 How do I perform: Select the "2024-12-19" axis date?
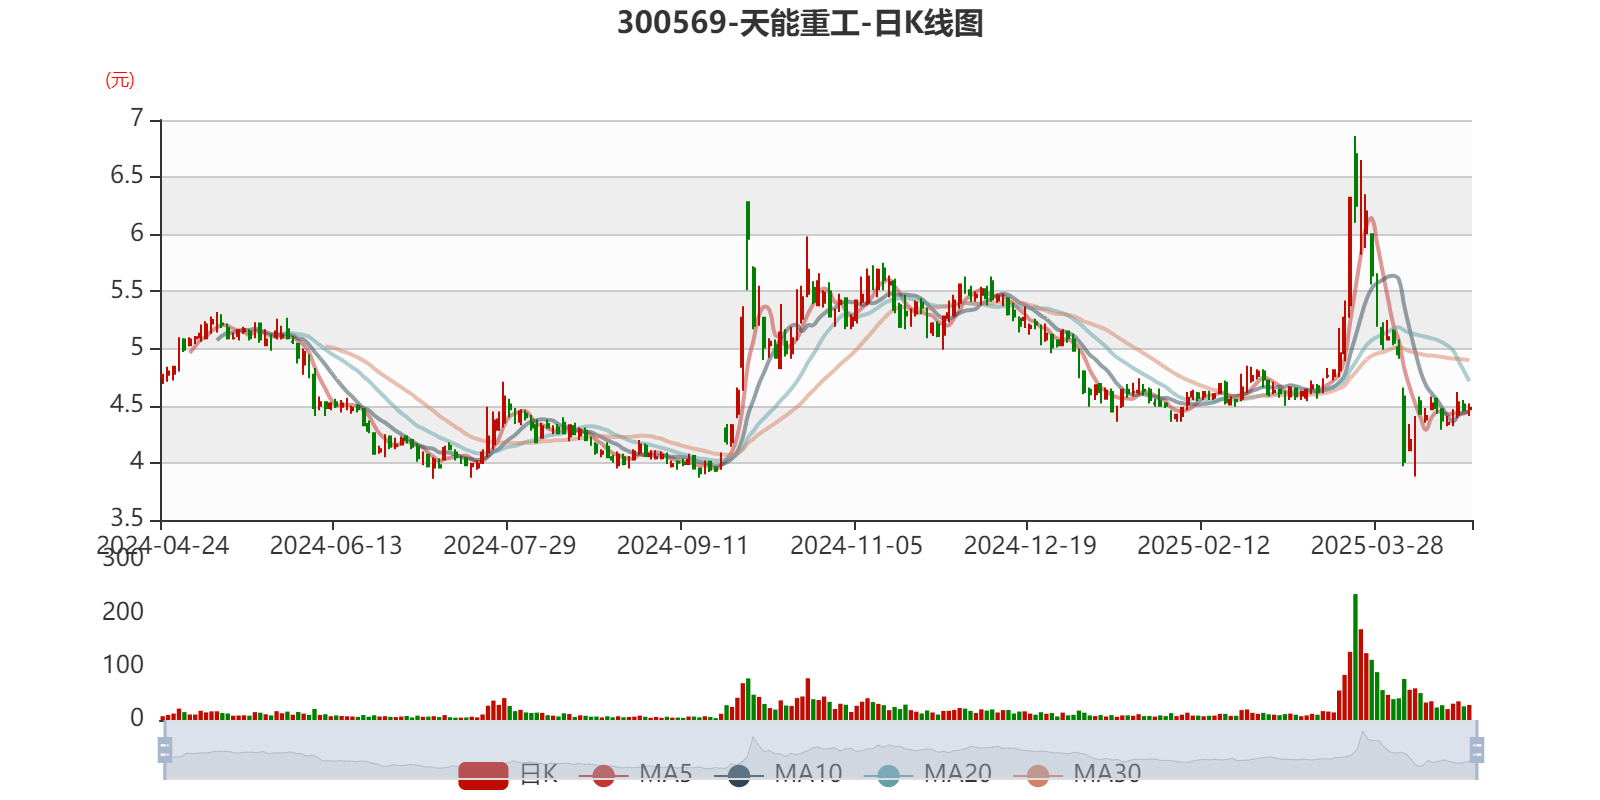pyautogui.click(x=1030, y=546)
